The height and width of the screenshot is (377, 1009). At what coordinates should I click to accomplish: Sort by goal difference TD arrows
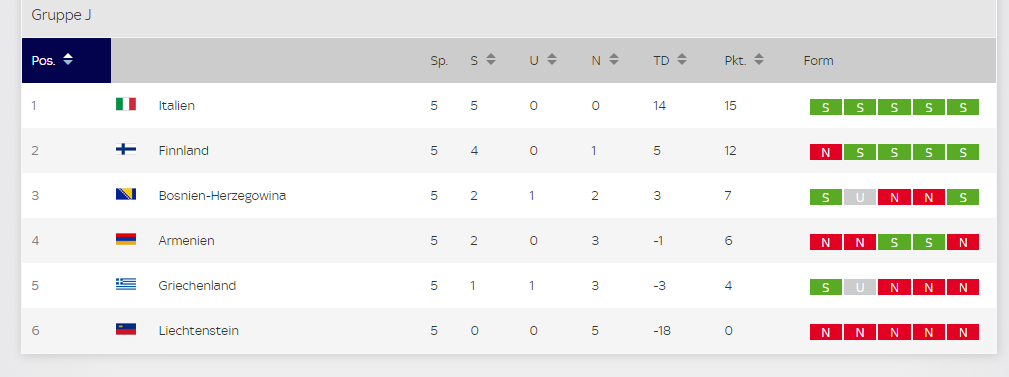point(682,60)
